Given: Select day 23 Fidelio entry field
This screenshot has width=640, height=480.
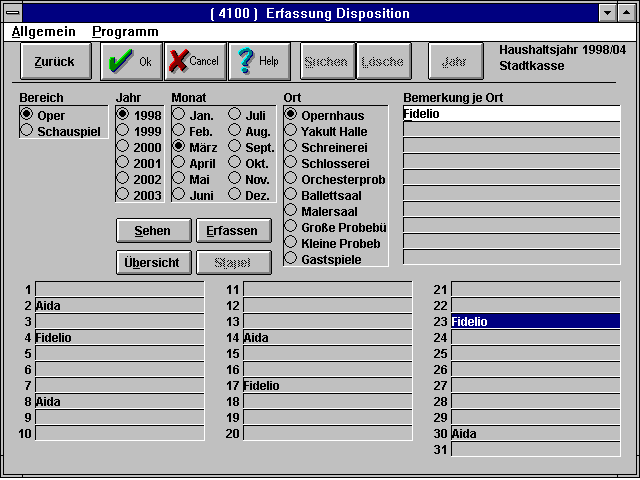Looking at the screenshot, I should [x=535, y=322].
